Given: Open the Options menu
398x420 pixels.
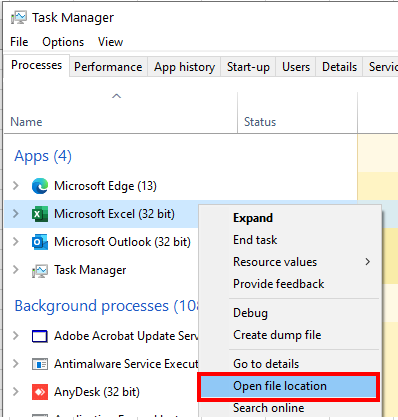Looking at the screenshot, I should pyautogui.click(x=63, y=42).
